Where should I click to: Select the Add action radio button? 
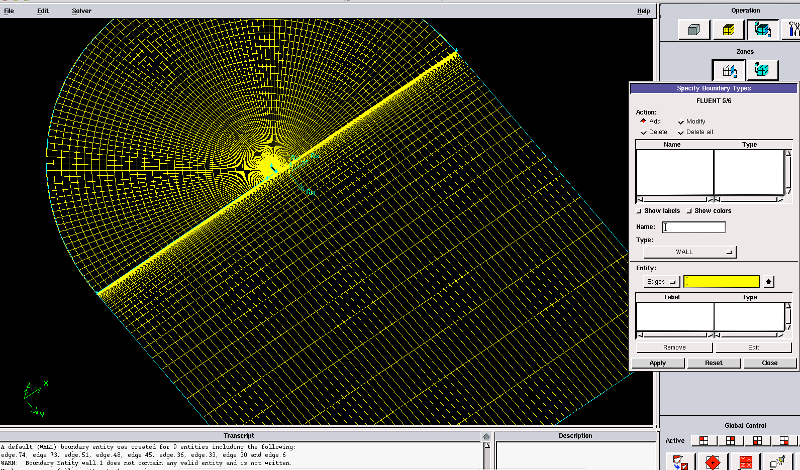click(643, 121)
